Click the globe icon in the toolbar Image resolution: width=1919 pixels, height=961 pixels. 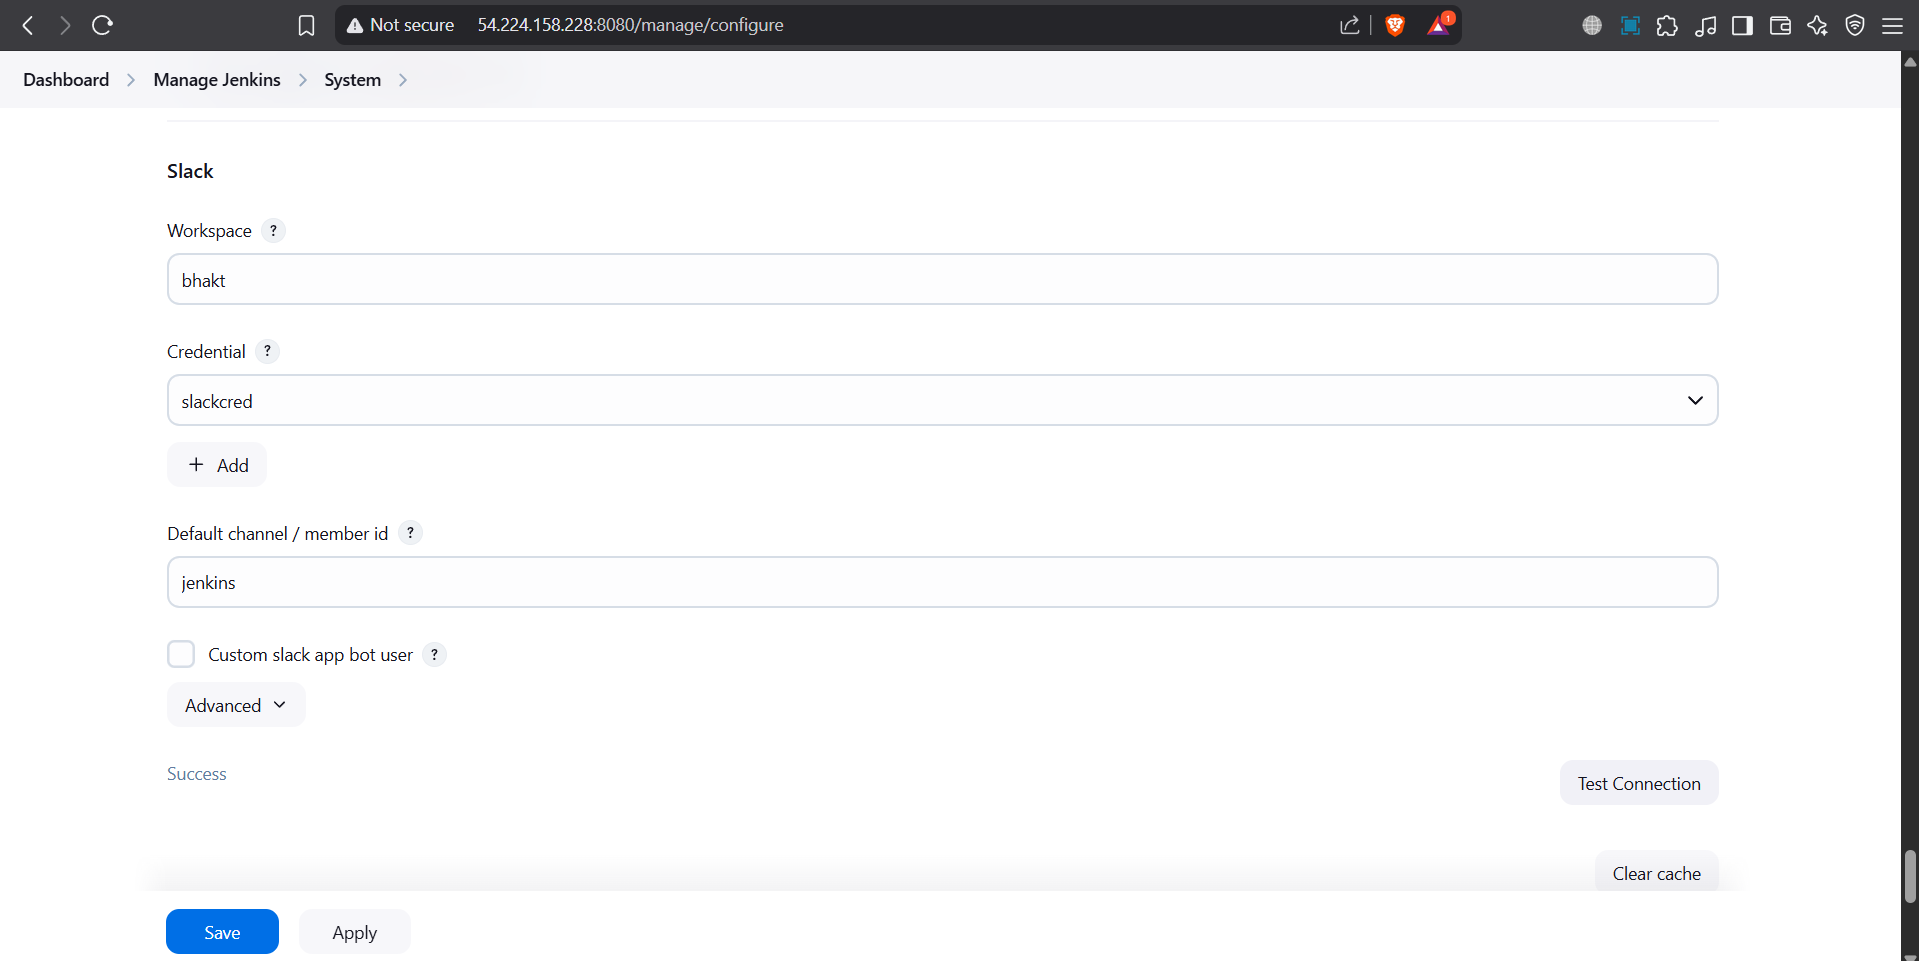pyautogui.click(x=1592, y=25)
